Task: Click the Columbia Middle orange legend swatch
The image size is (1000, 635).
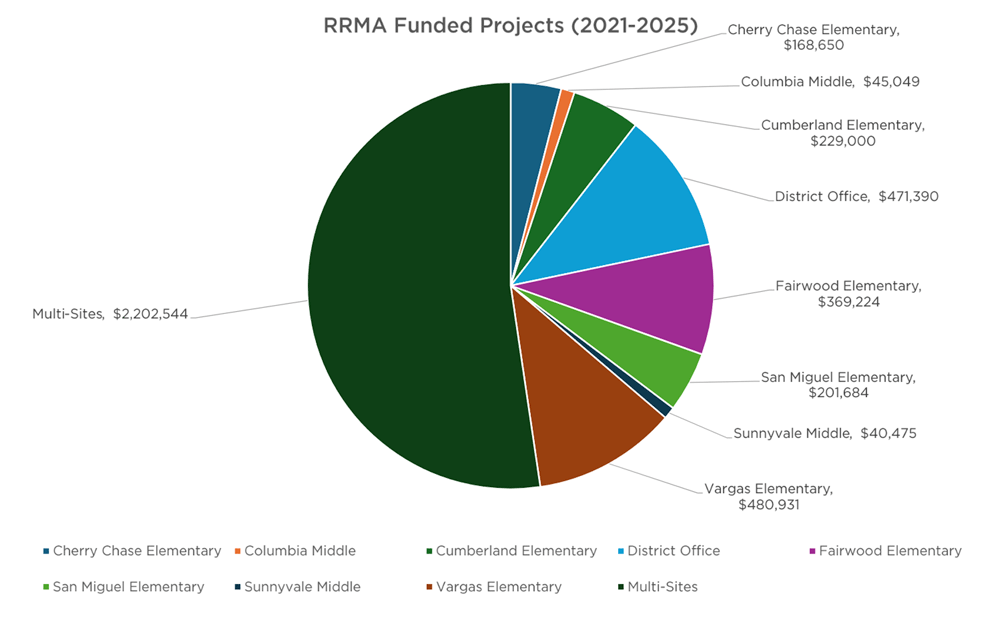Action: [237, 551]
